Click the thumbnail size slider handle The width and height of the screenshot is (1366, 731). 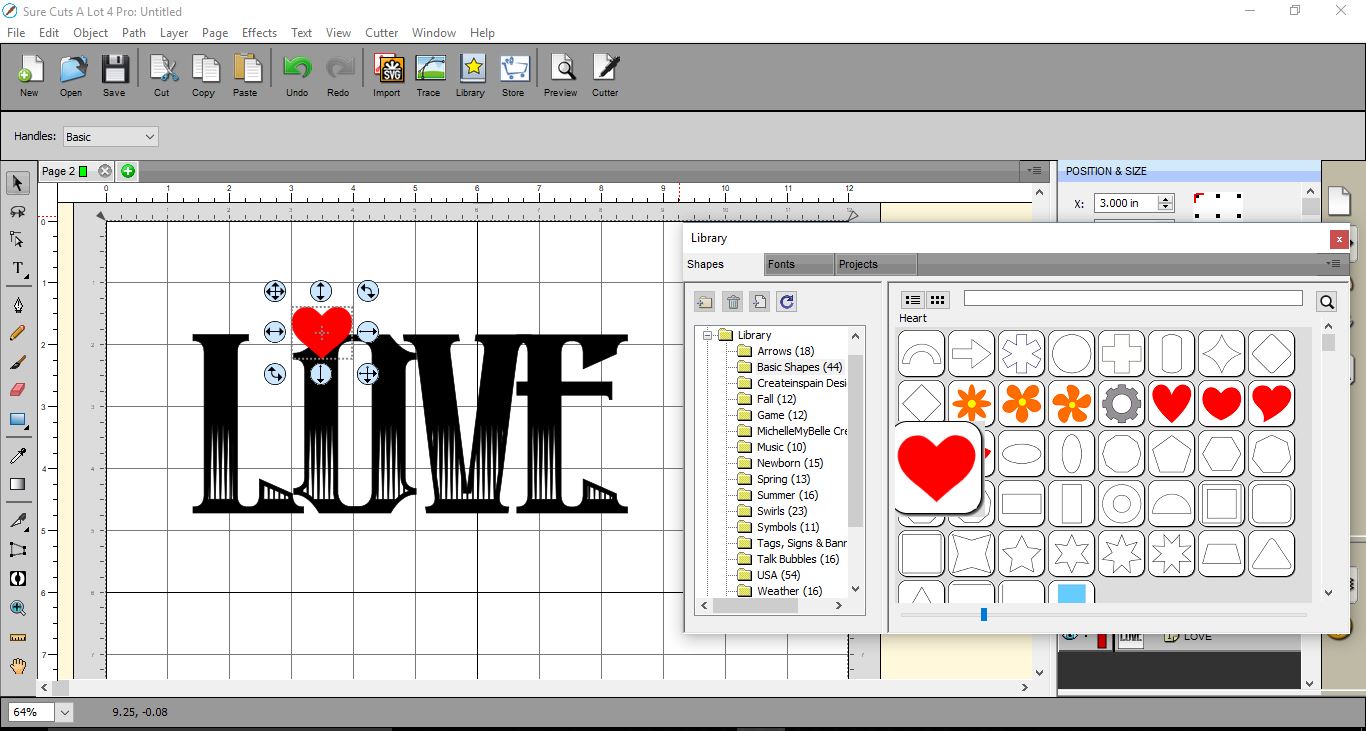(984, 614)
